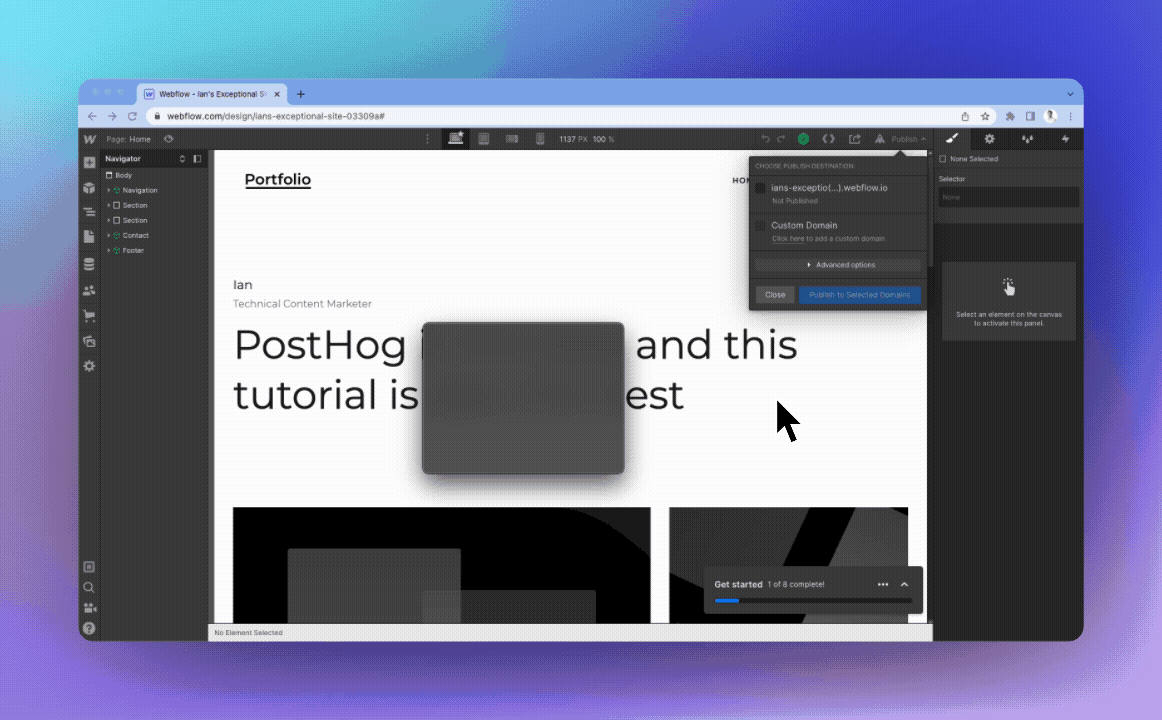Open the CMS Collections panel
The width and height of the screenshot is (1162, 720).
point(89,264)
